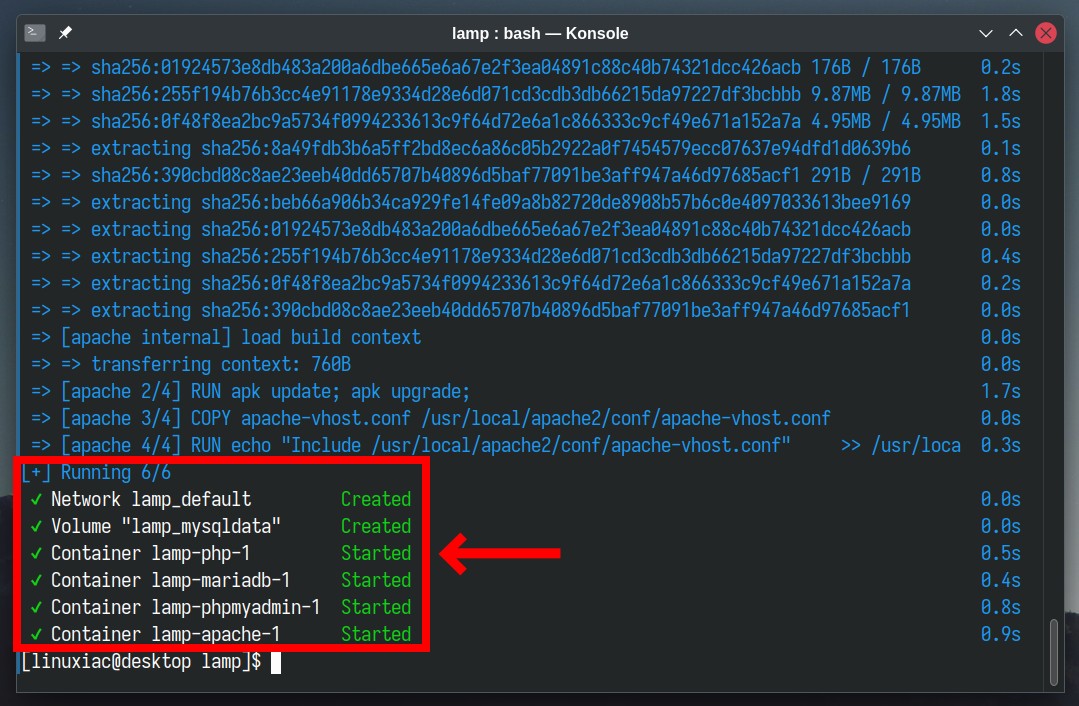Click 'Container lamp-mariadb-1' text
The image size is (1079, 706).
(x=171, y=580)
